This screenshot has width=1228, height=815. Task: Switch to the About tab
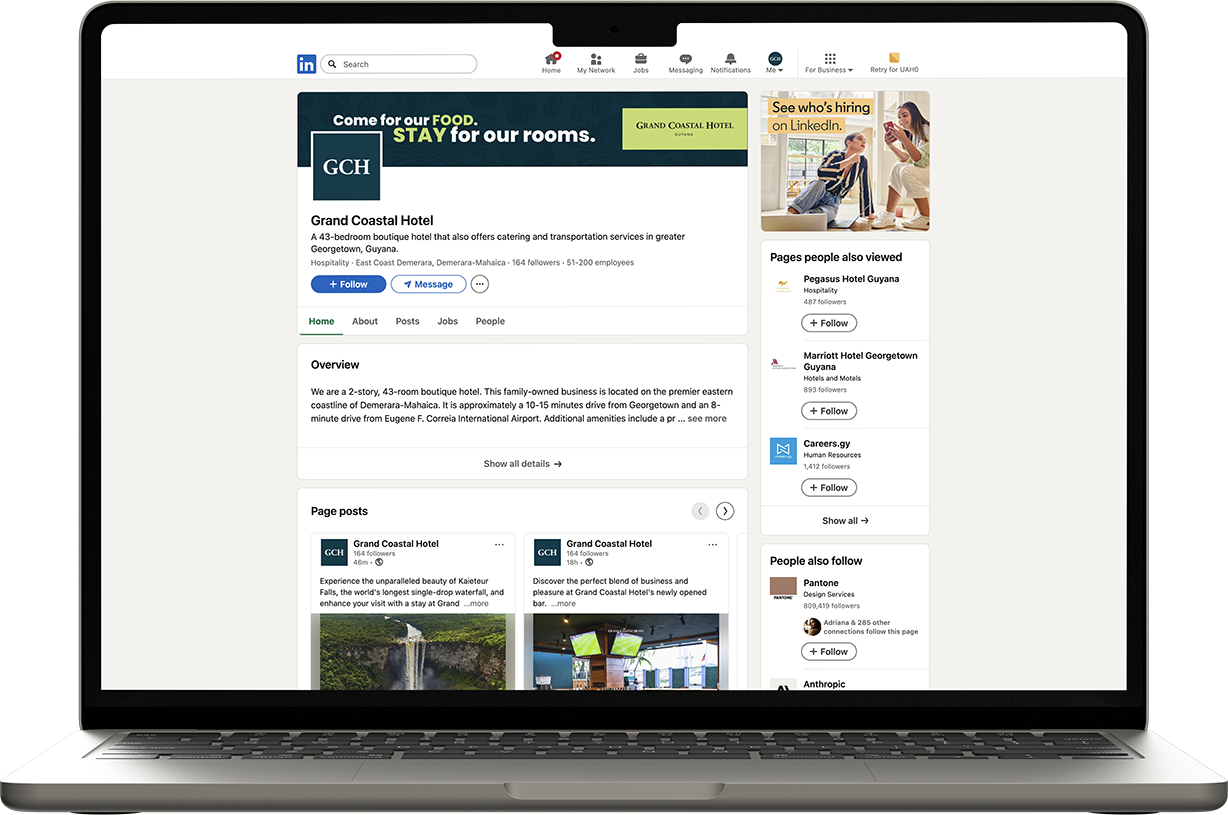click(365, 321)
